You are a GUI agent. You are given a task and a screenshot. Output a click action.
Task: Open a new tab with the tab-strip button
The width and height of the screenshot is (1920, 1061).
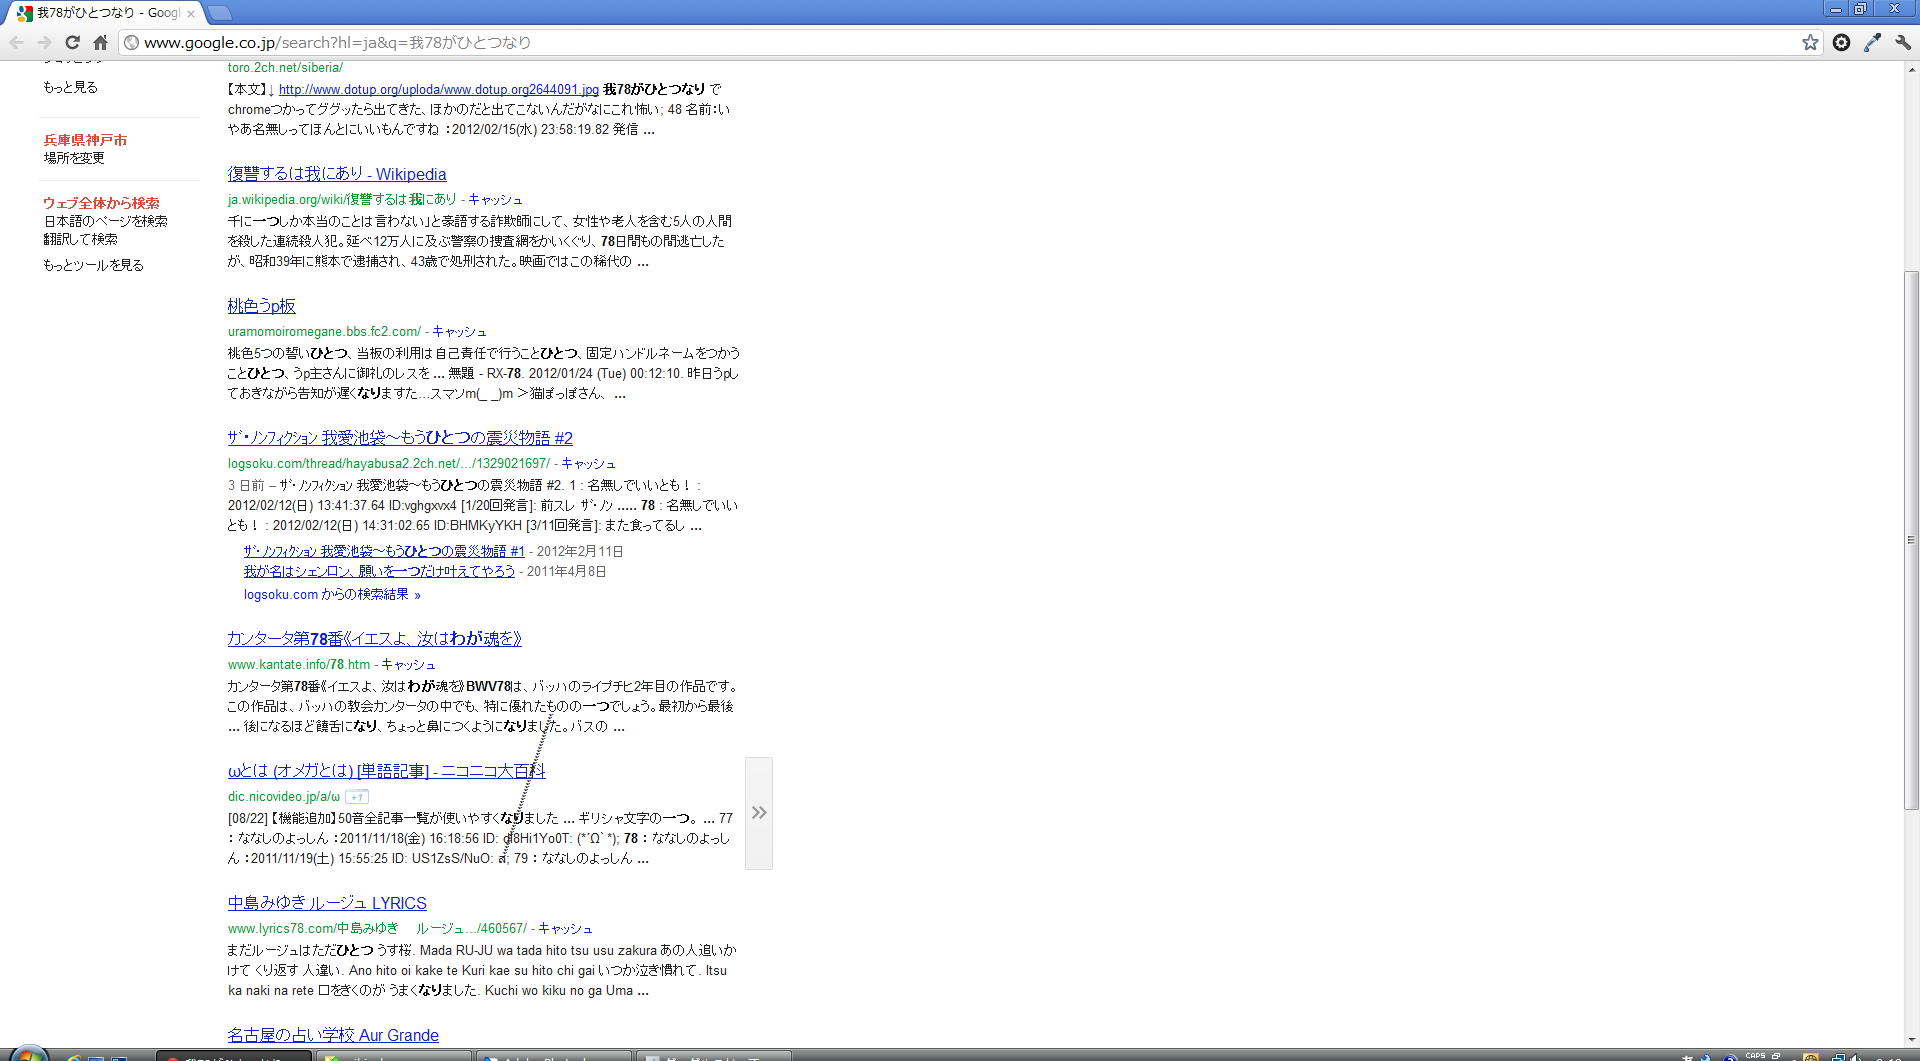(220, 13)
